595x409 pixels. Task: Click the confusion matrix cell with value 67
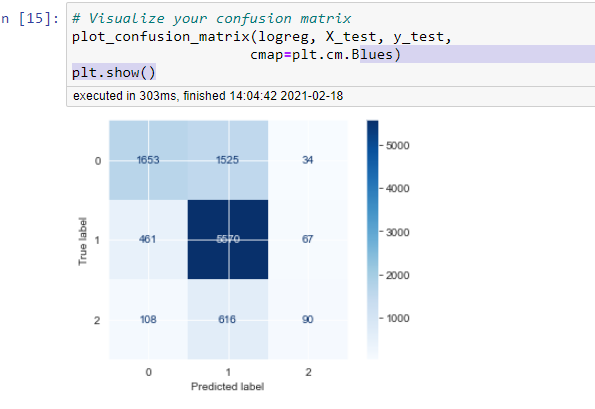308,239
